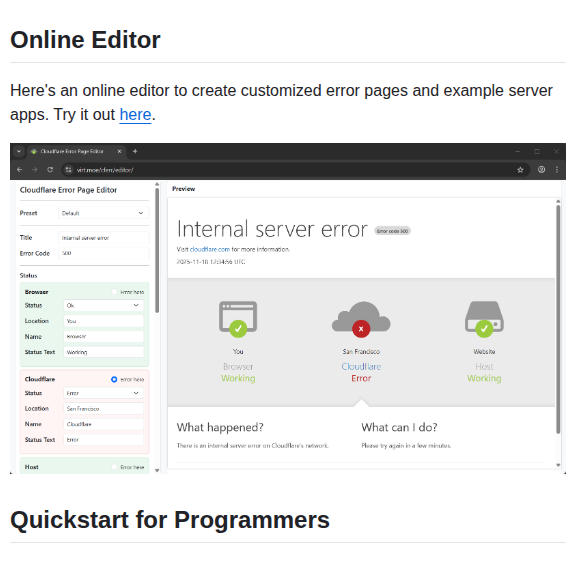Click the cloud icon with red X

tap(361, 319)
